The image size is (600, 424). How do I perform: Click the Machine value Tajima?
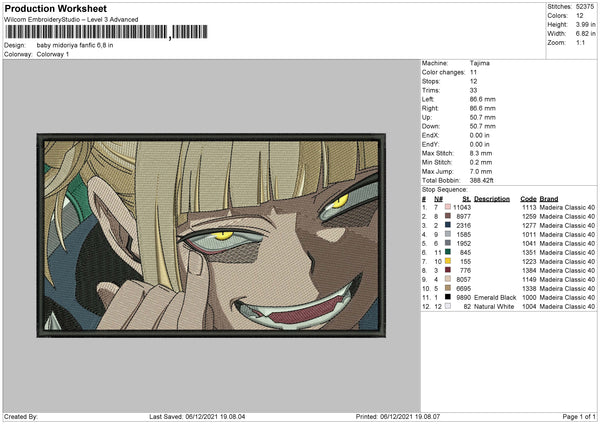coord(479,63)
